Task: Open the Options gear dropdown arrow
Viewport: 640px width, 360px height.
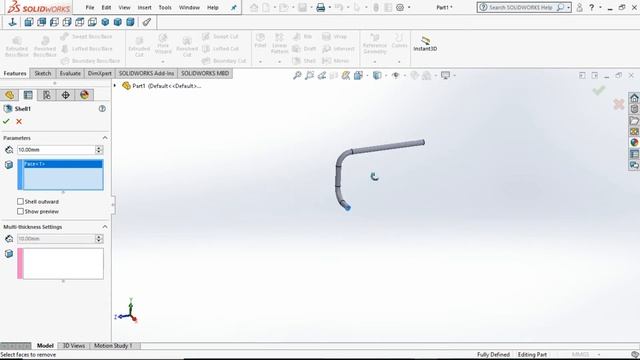Action: pyautogui.click(x=409, y=7)
